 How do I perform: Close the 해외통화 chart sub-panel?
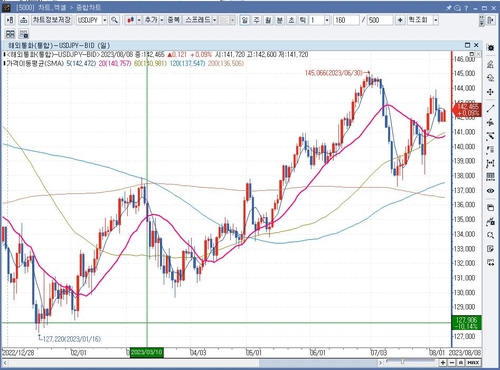pyautogui.click(x=476, y=45)
